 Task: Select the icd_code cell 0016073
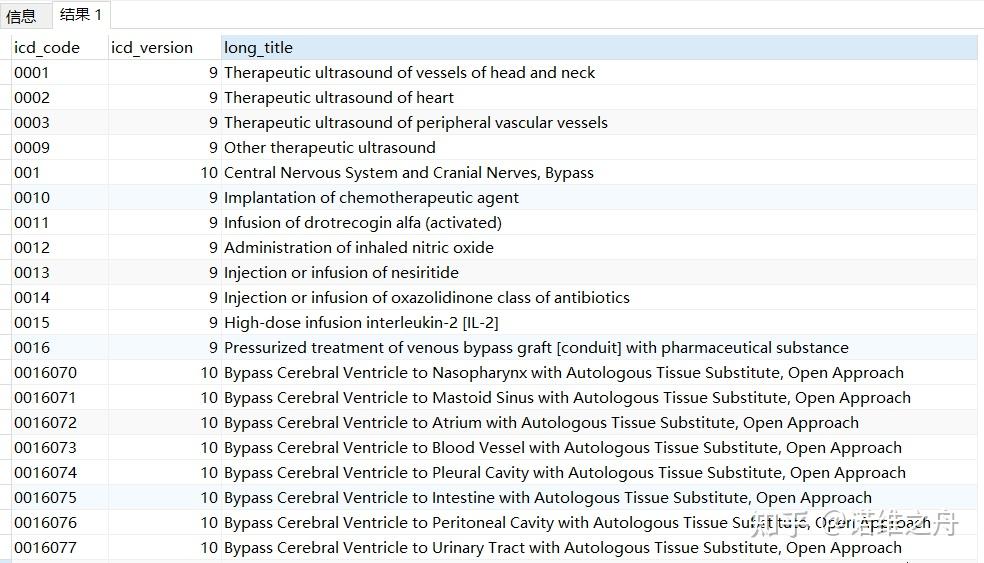point(45,447)
